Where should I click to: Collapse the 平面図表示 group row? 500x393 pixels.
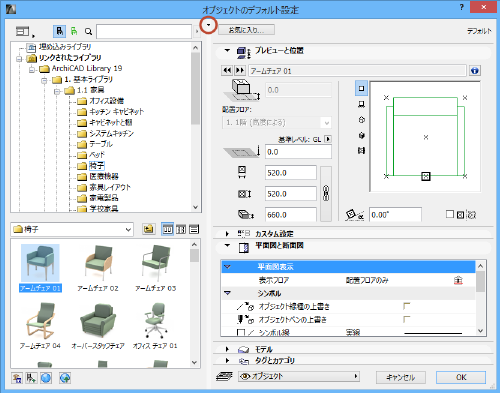coord(228,267)
